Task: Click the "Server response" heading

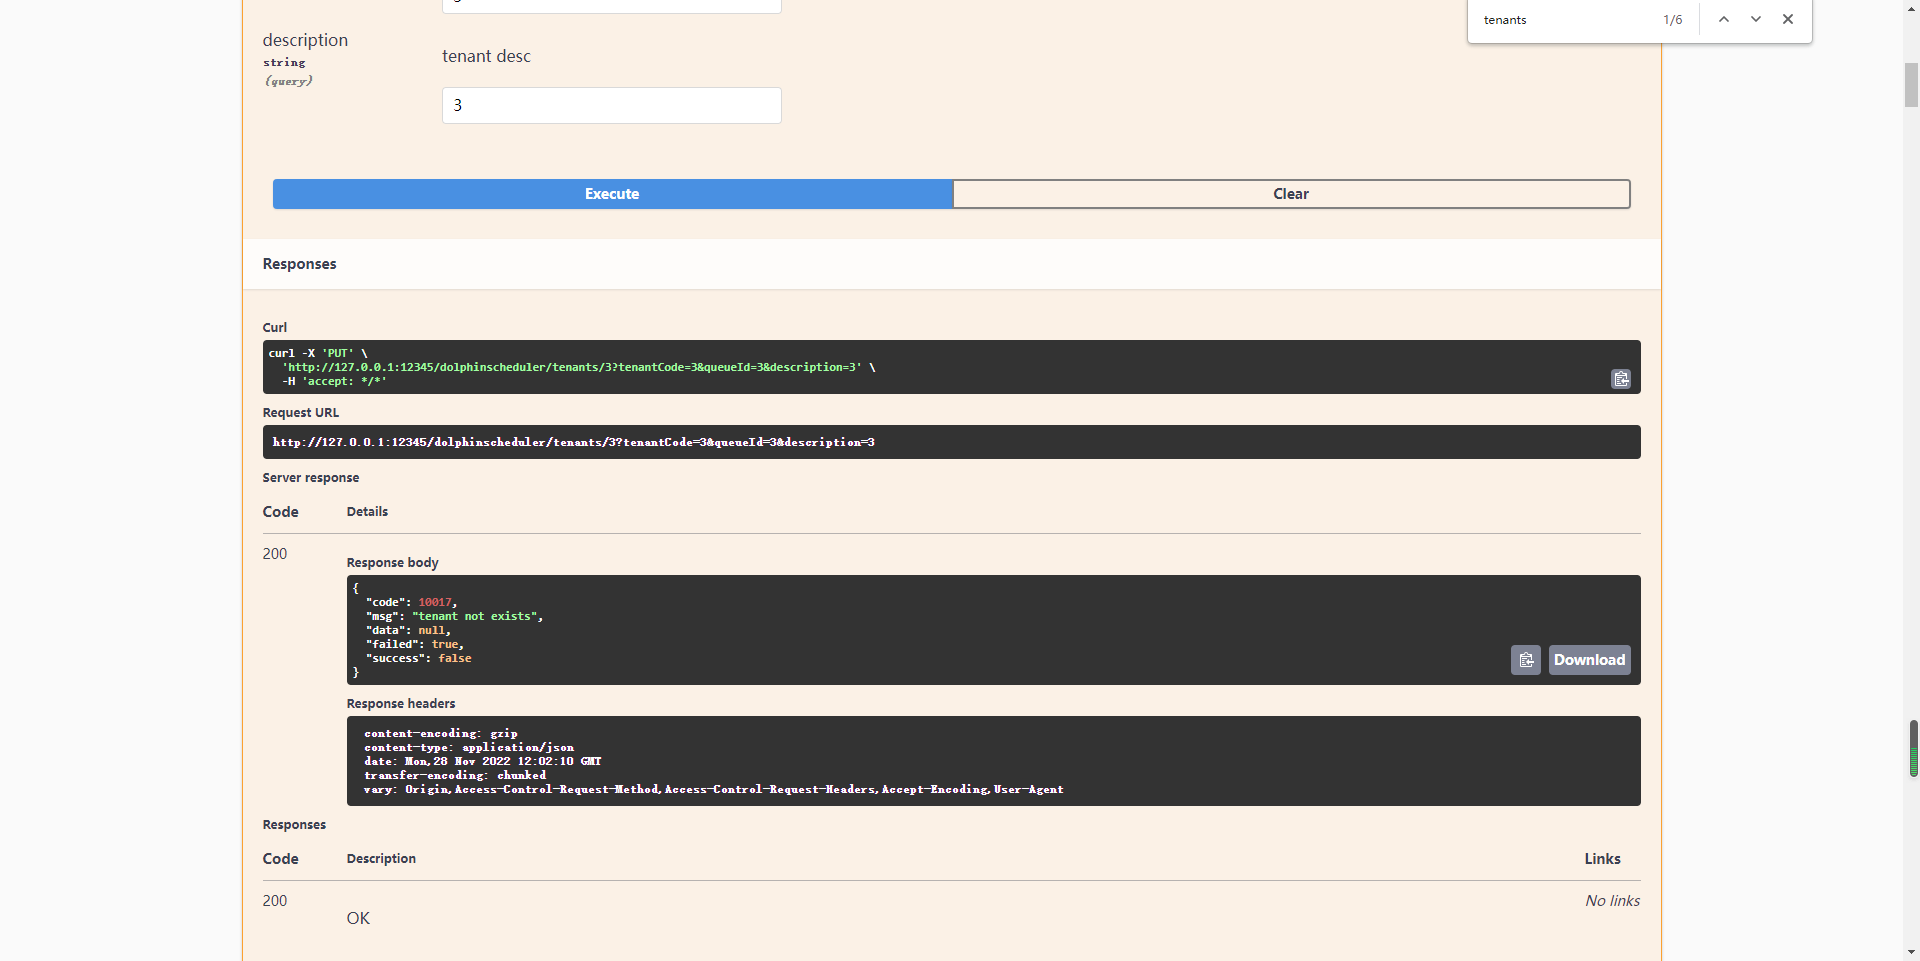Action: click(x=311, y=478)
